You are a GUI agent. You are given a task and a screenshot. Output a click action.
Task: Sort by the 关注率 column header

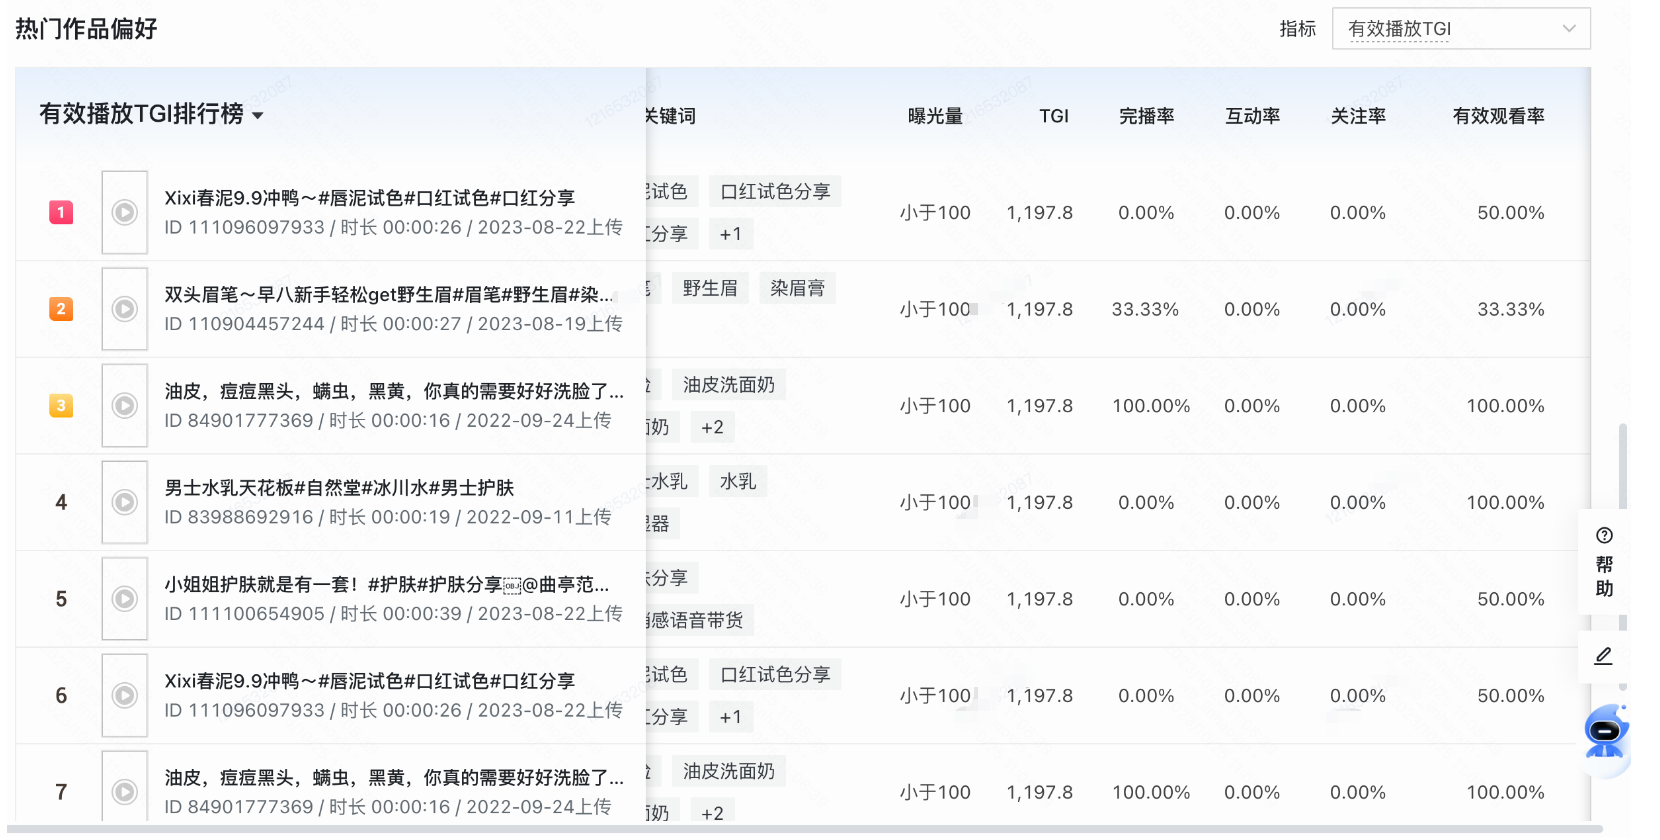click(1358, 116)
